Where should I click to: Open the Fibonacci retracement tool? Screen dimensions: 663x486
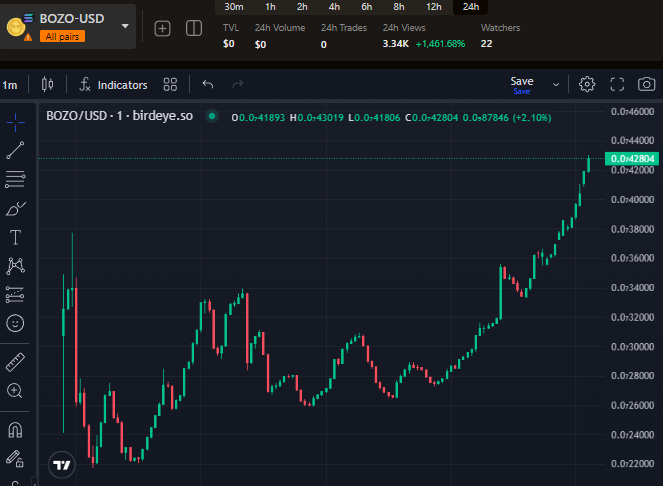point(15,179)
